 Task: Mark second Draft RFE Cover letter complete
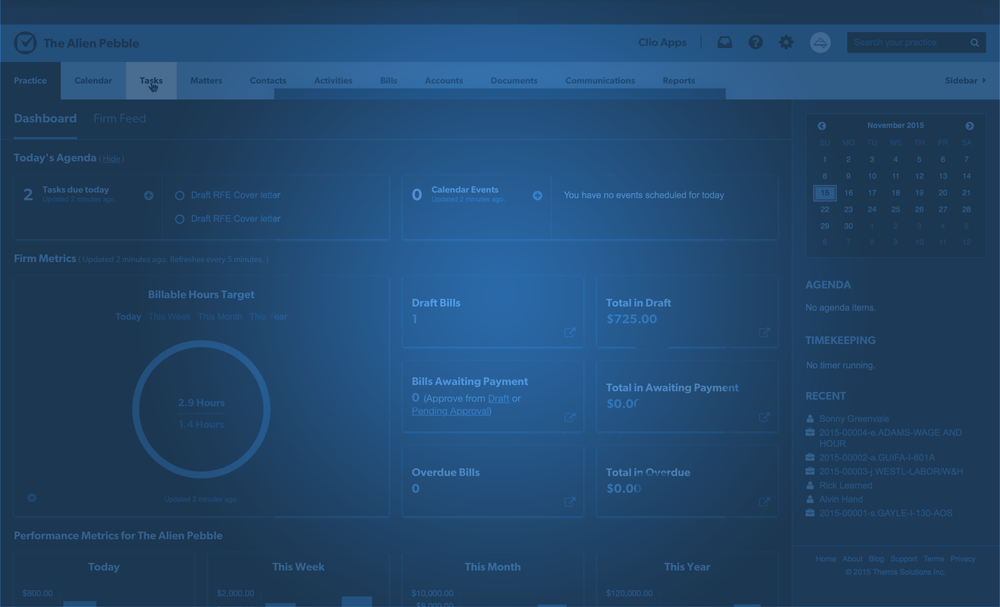(180, 219)
